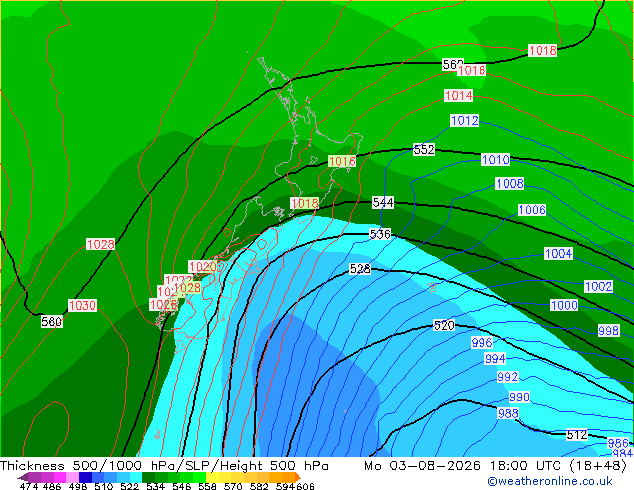
Task: Select the 1002 pressure label
Action: (x=598, y=286)
